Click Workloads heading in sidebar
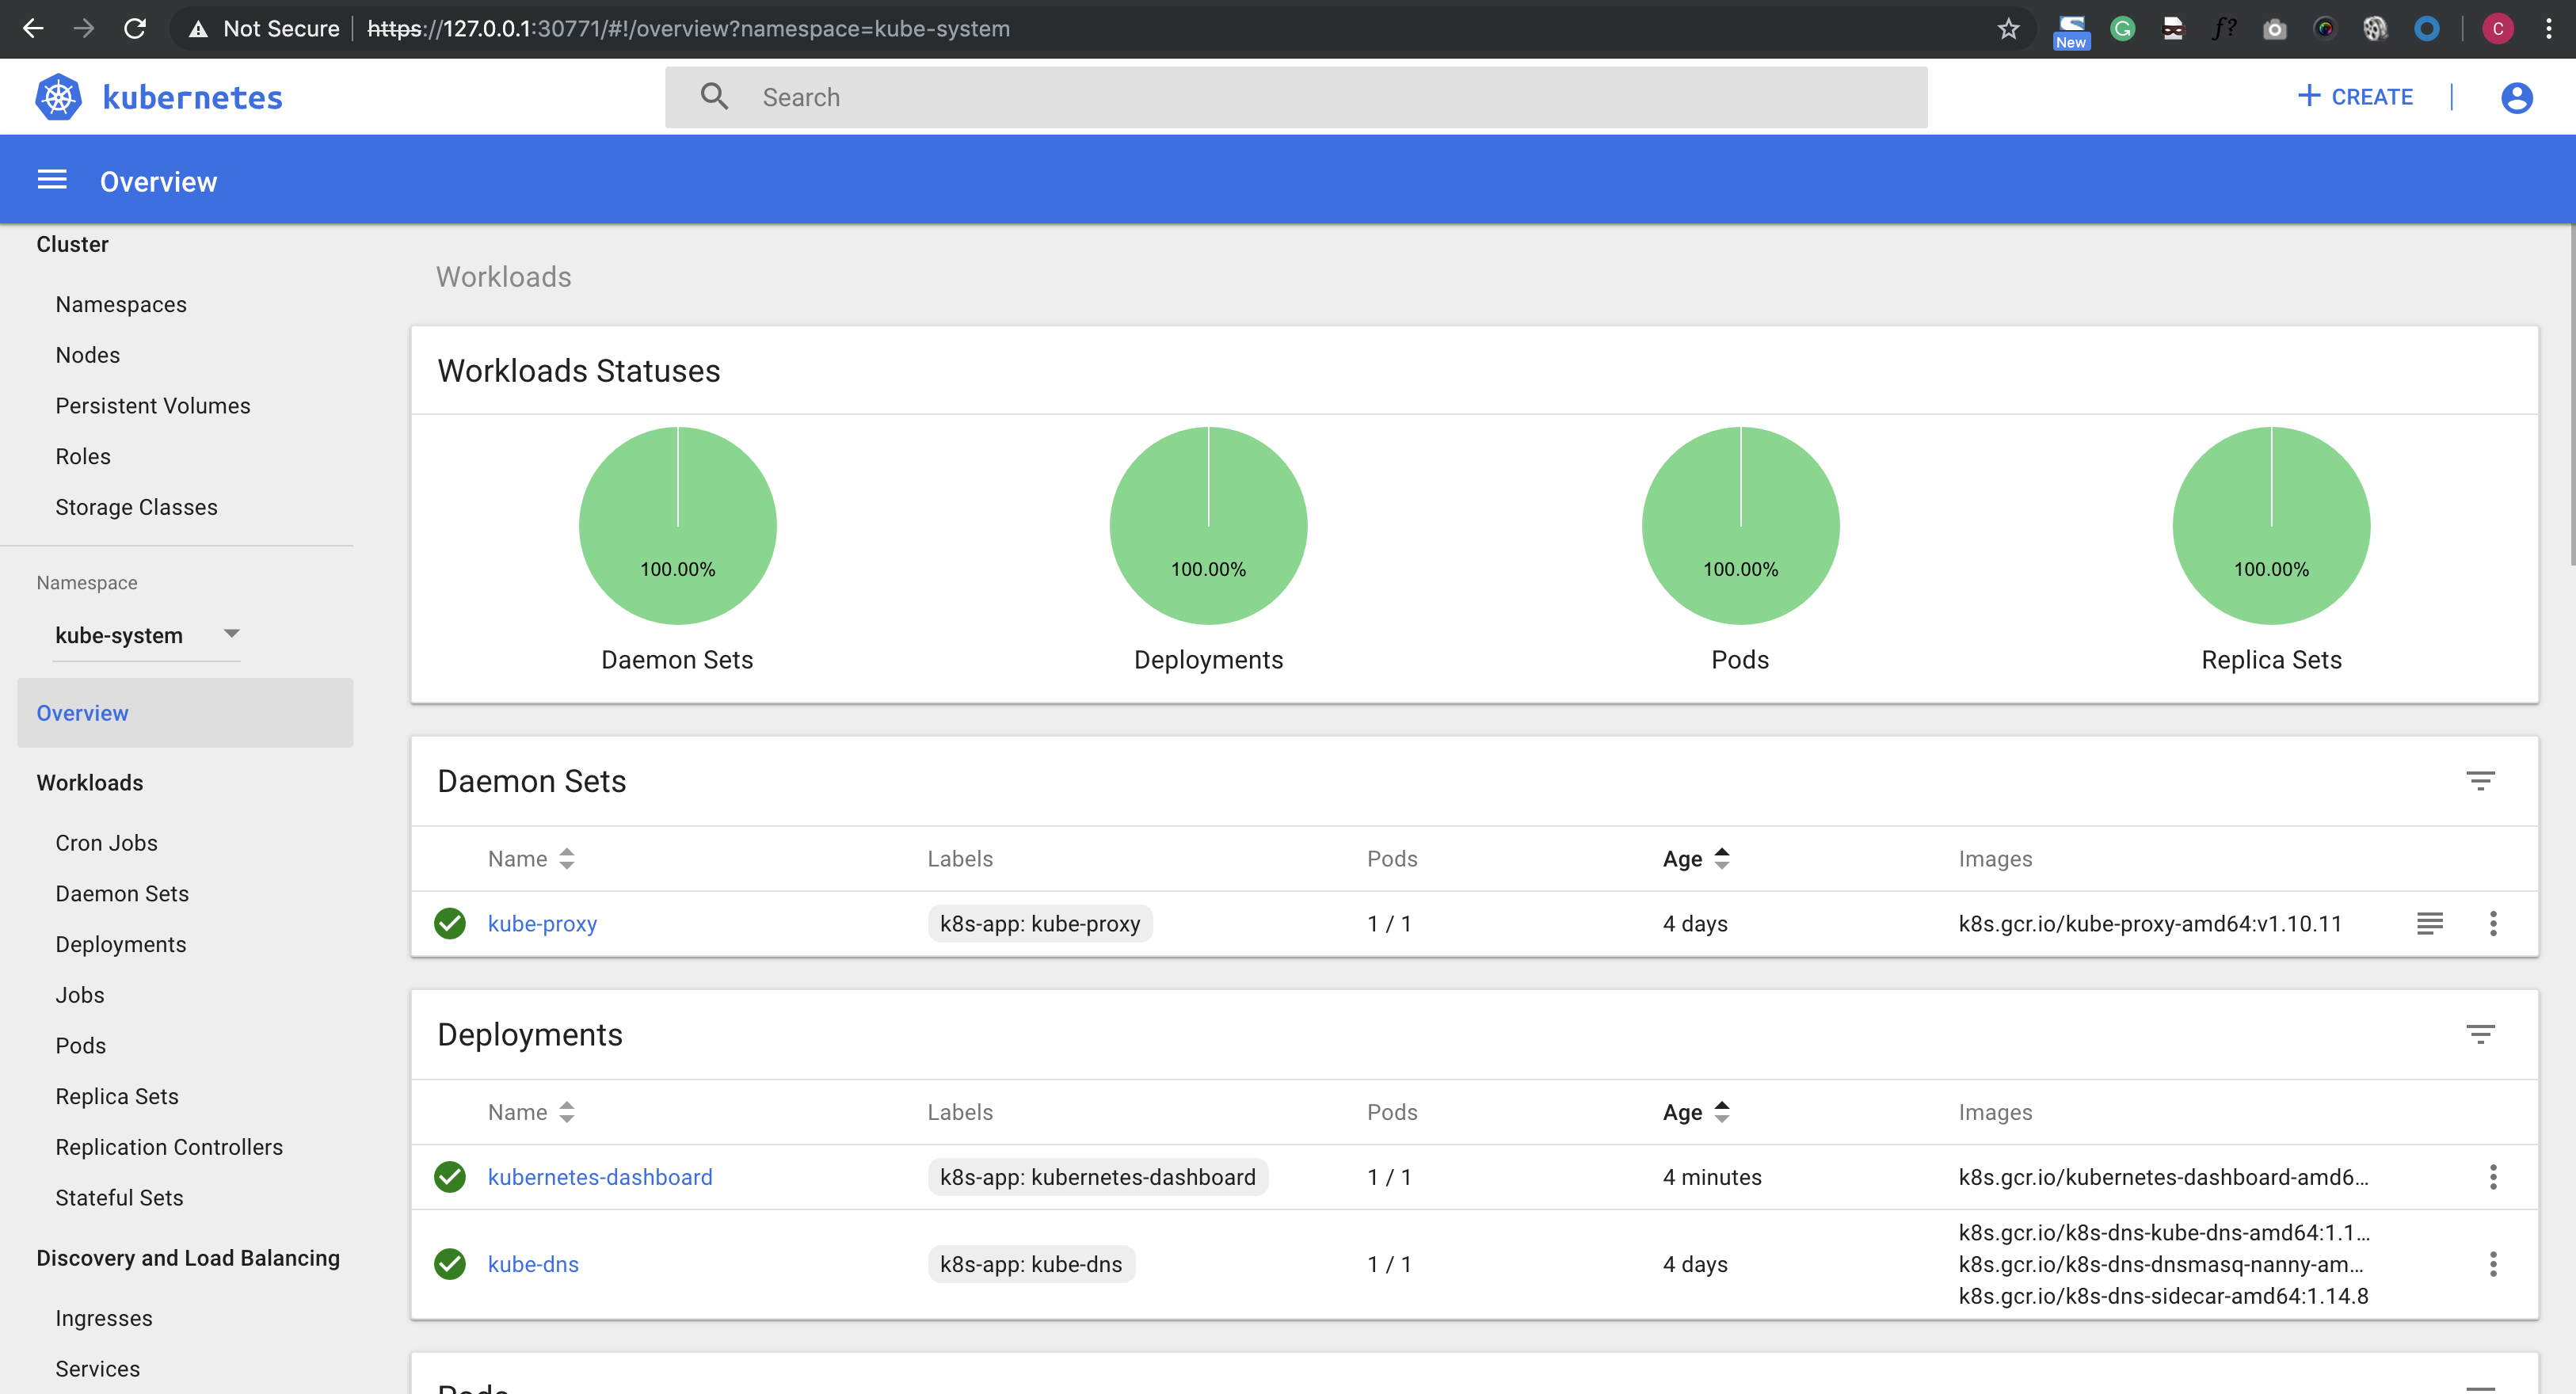Screen dimensions: 2576x1394 90,782
